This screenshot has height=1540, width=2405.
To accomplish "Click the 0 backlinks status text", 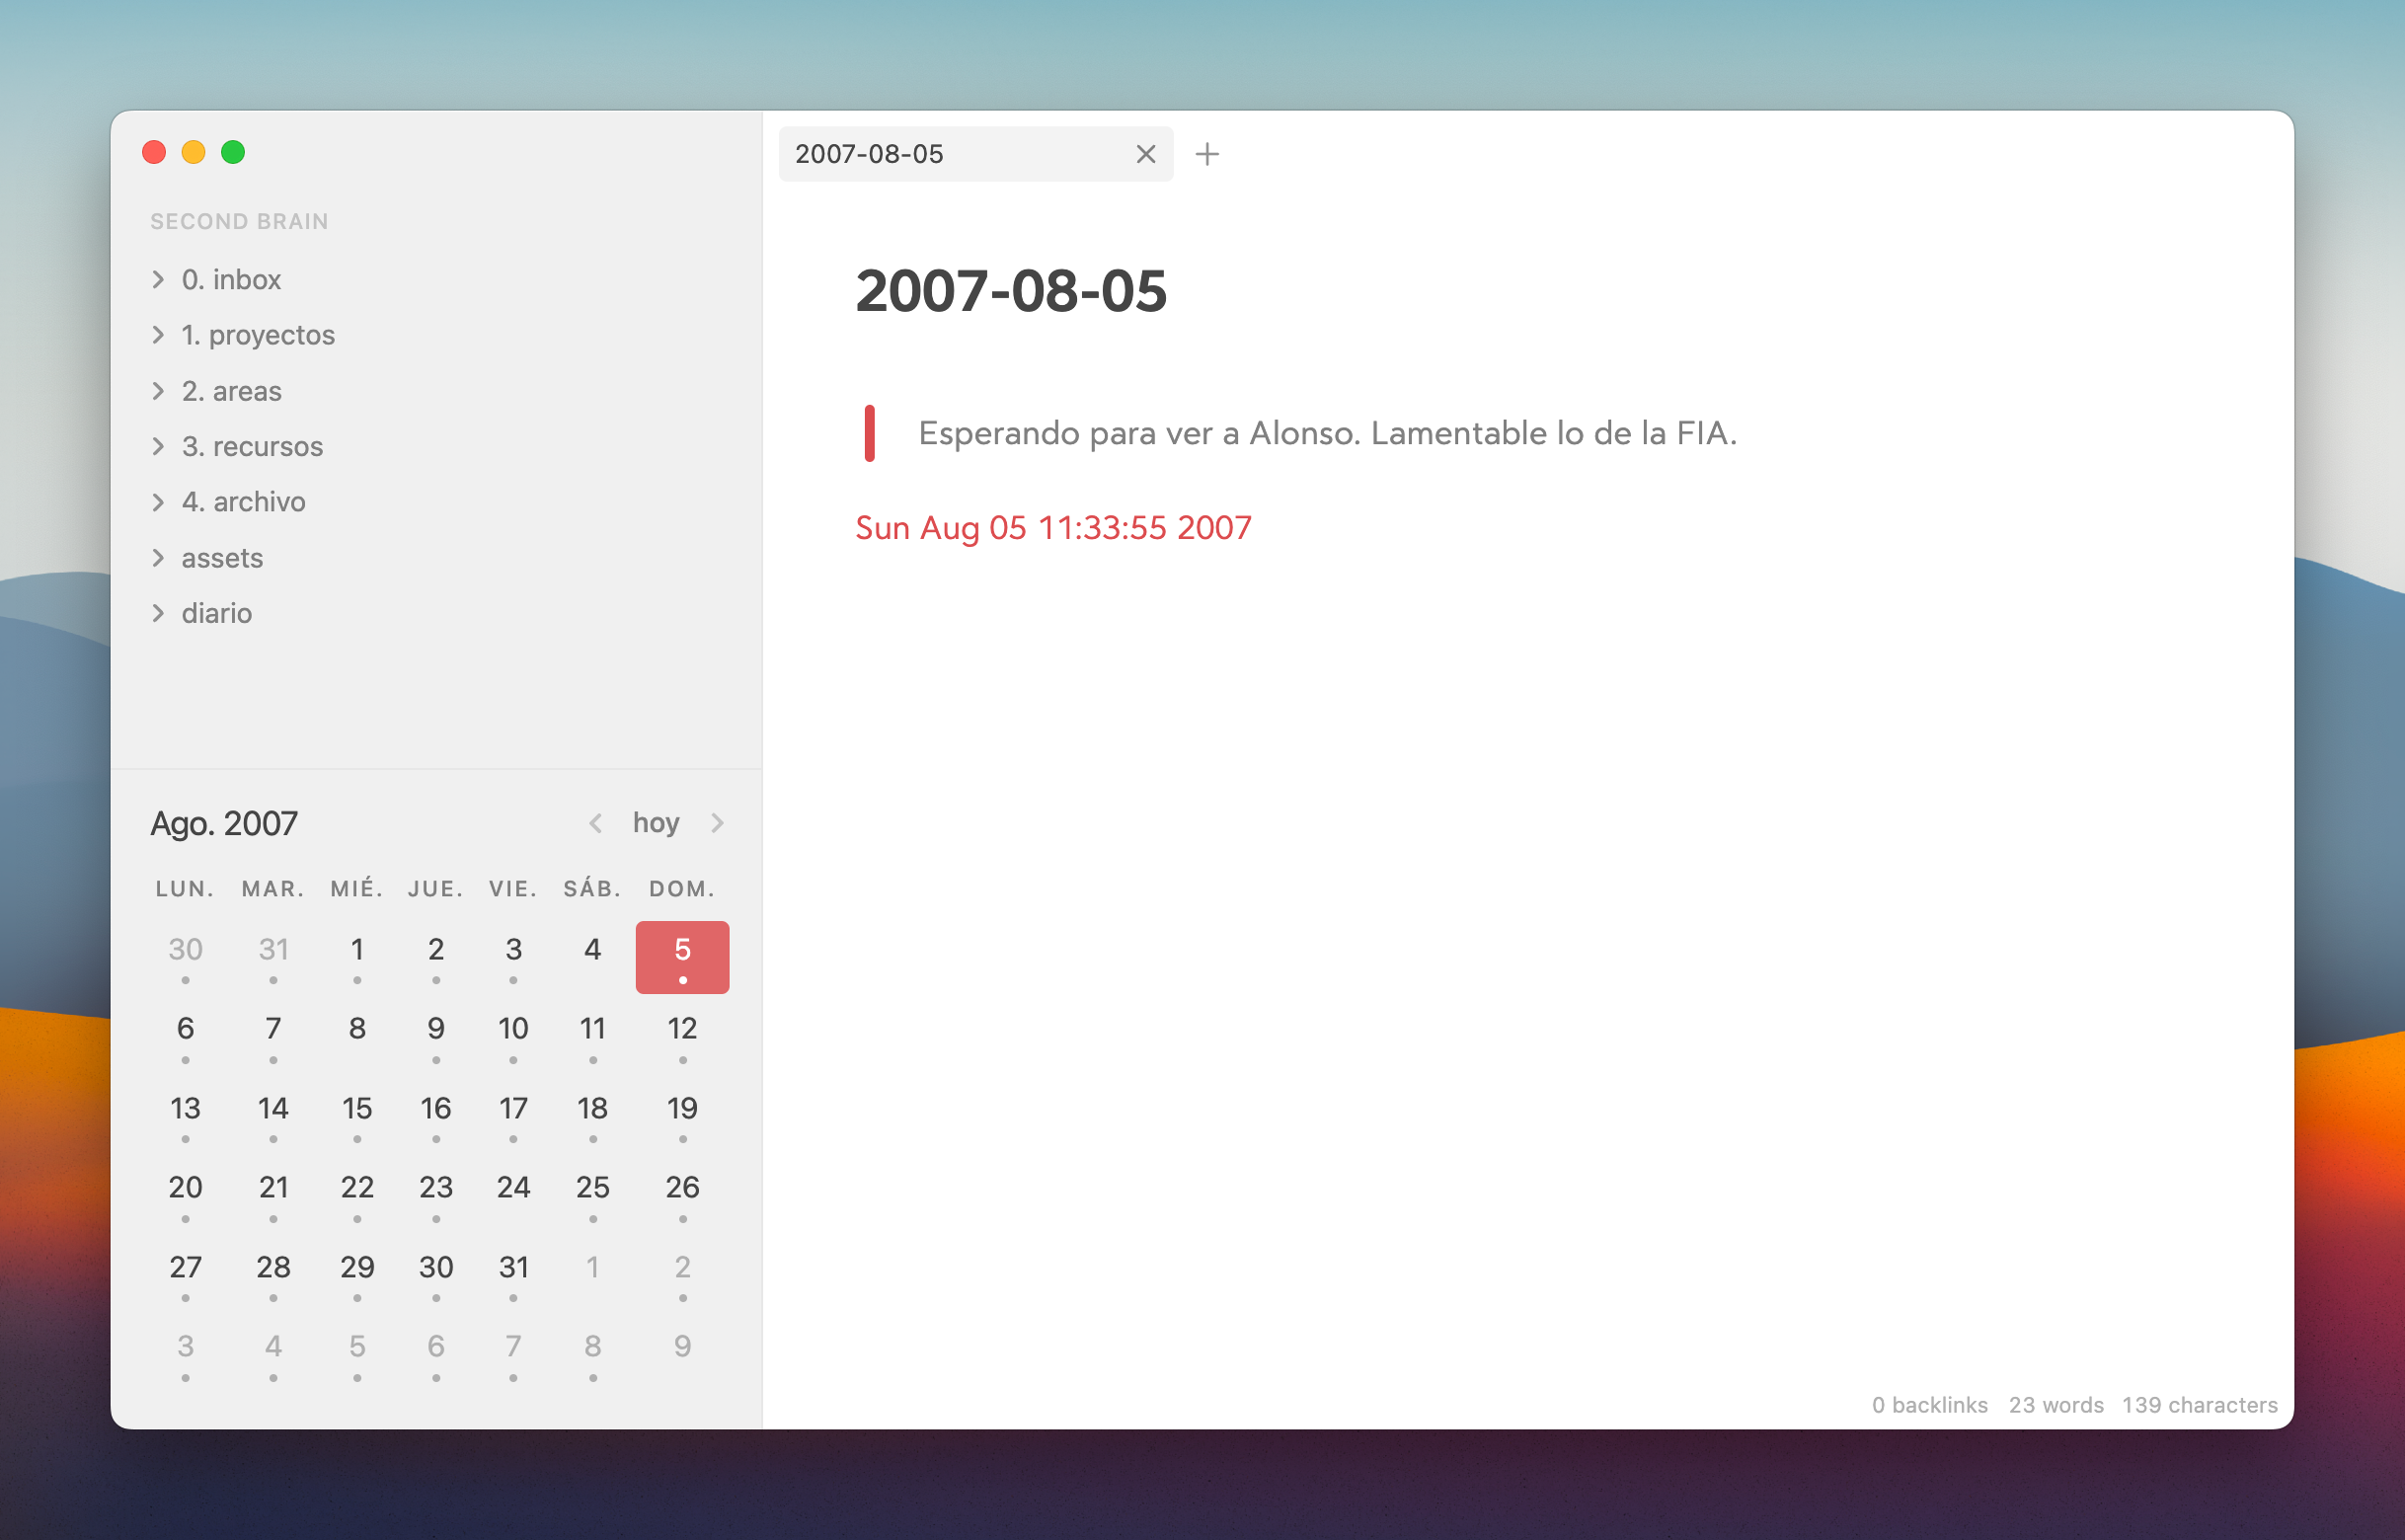I will [x=1929, y=1405].
